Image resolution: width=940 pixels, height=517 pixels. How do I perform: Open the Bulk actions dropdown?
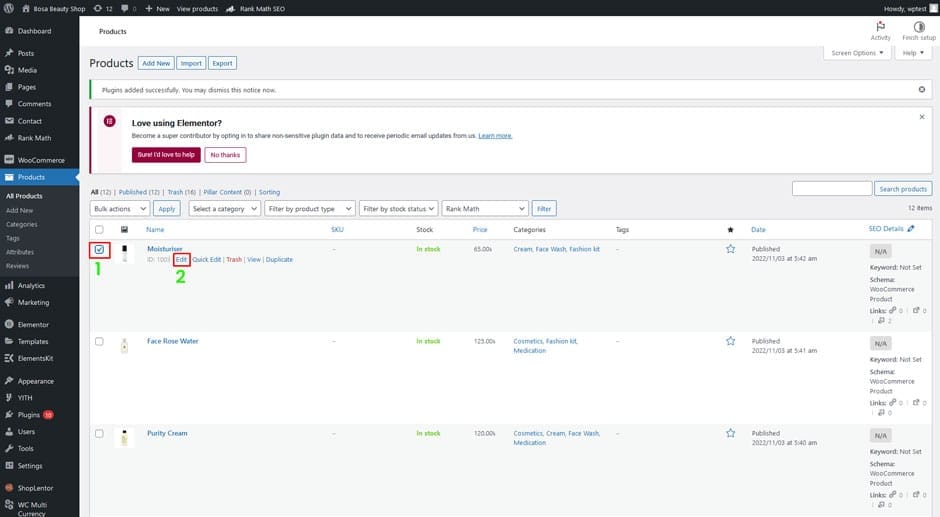119,208
